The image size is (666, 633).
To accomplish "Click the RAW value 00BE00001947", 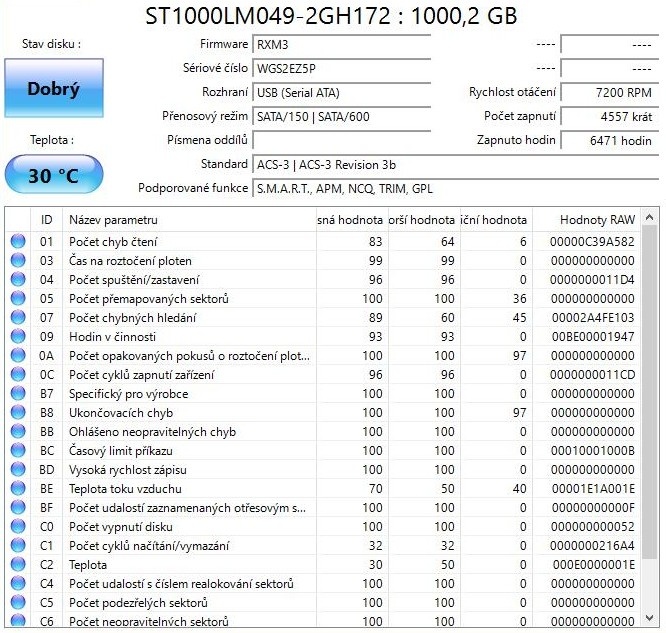I will pos(593,336).
